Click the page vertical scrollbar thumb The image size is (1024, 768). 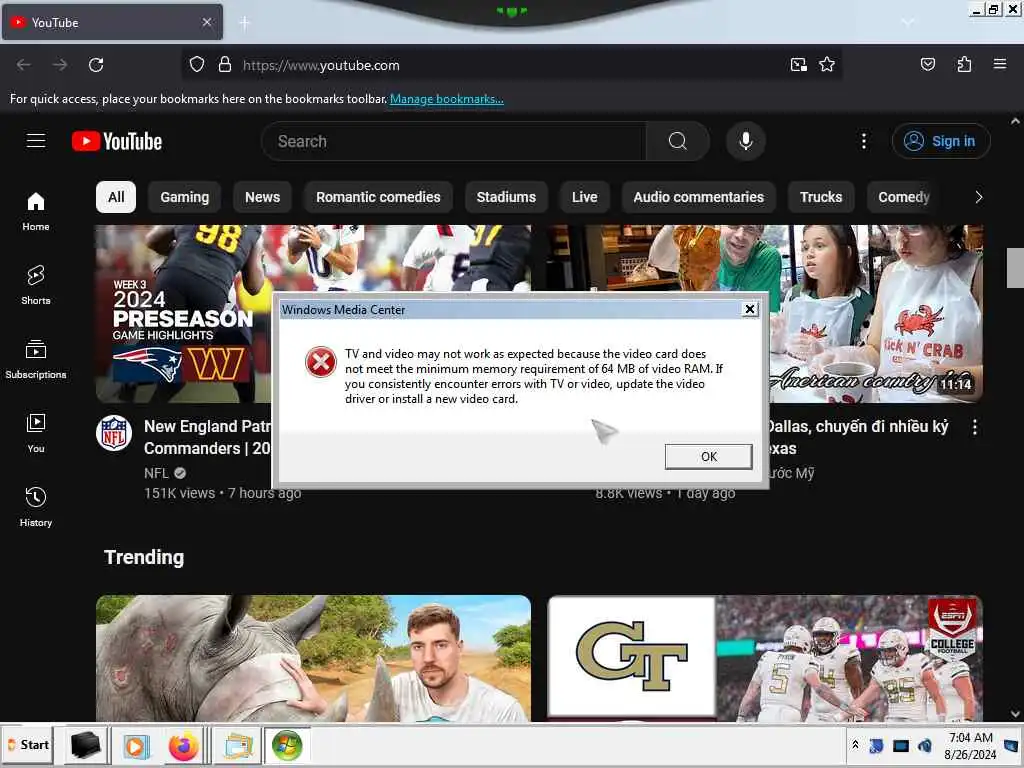pos(1015,268)
